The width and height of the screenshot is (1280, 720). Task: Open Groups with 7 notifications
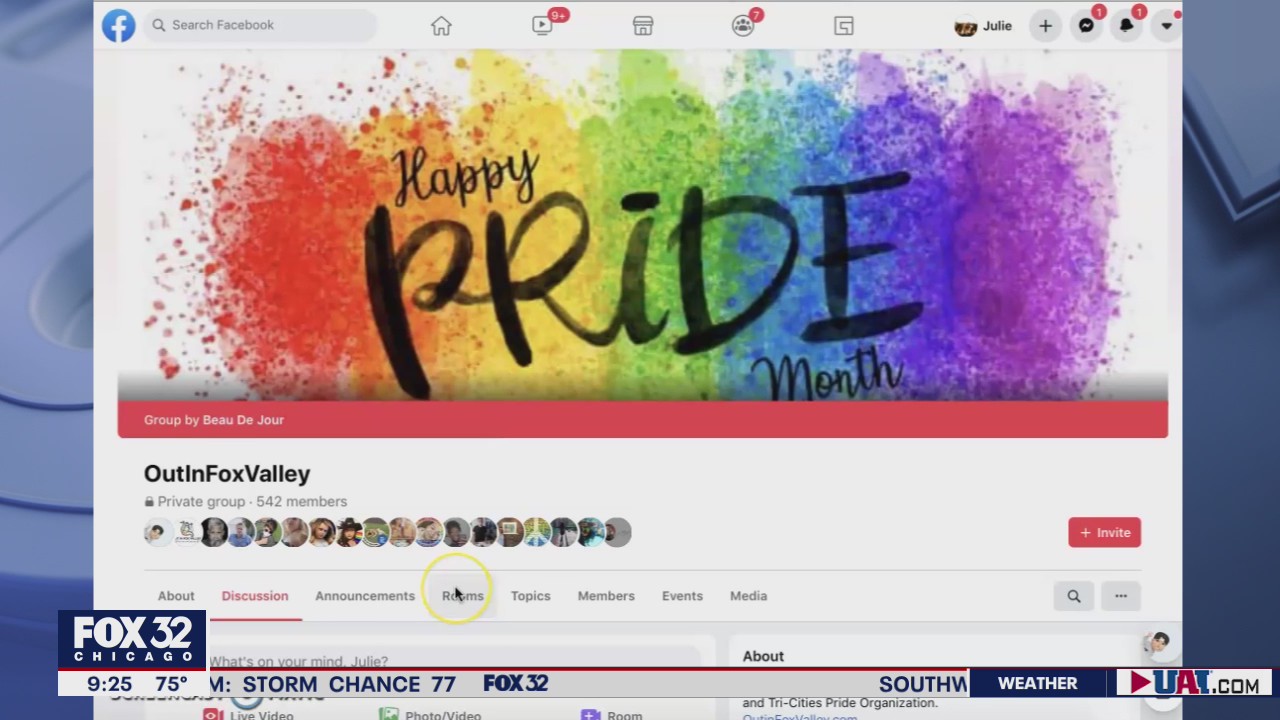point(743,25)
